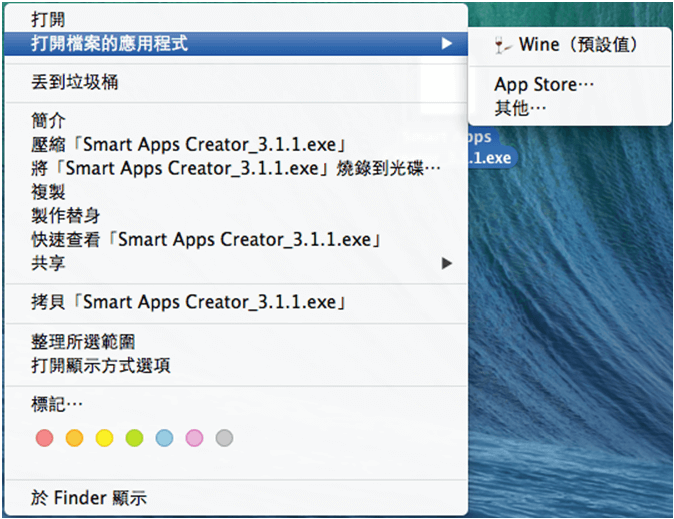Expand the 打開檔案的應用程式 submenu arrow
The image size is (674, 519).
pos(447,43)
